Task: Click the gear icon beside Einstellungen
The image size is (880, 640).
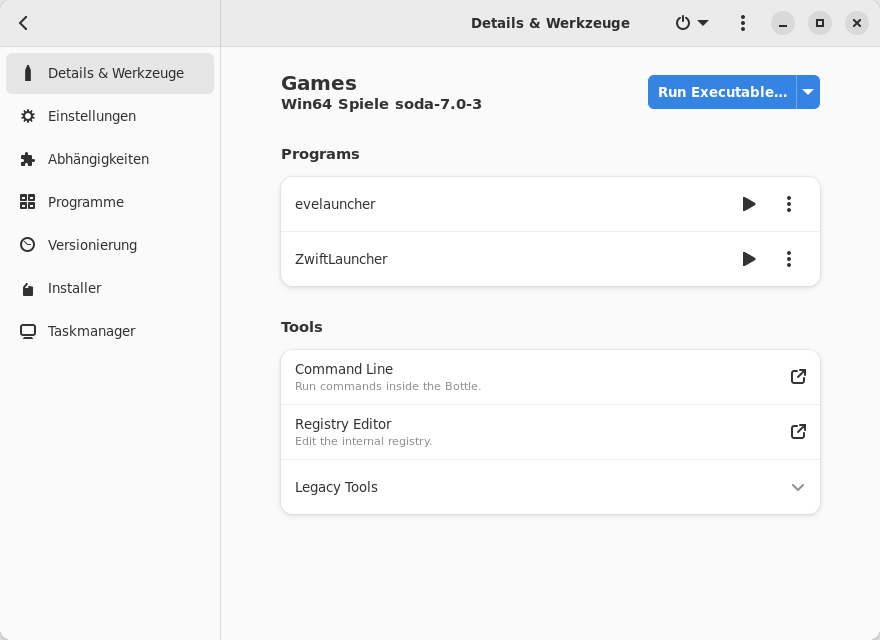Action: click(x=28, y=116)
